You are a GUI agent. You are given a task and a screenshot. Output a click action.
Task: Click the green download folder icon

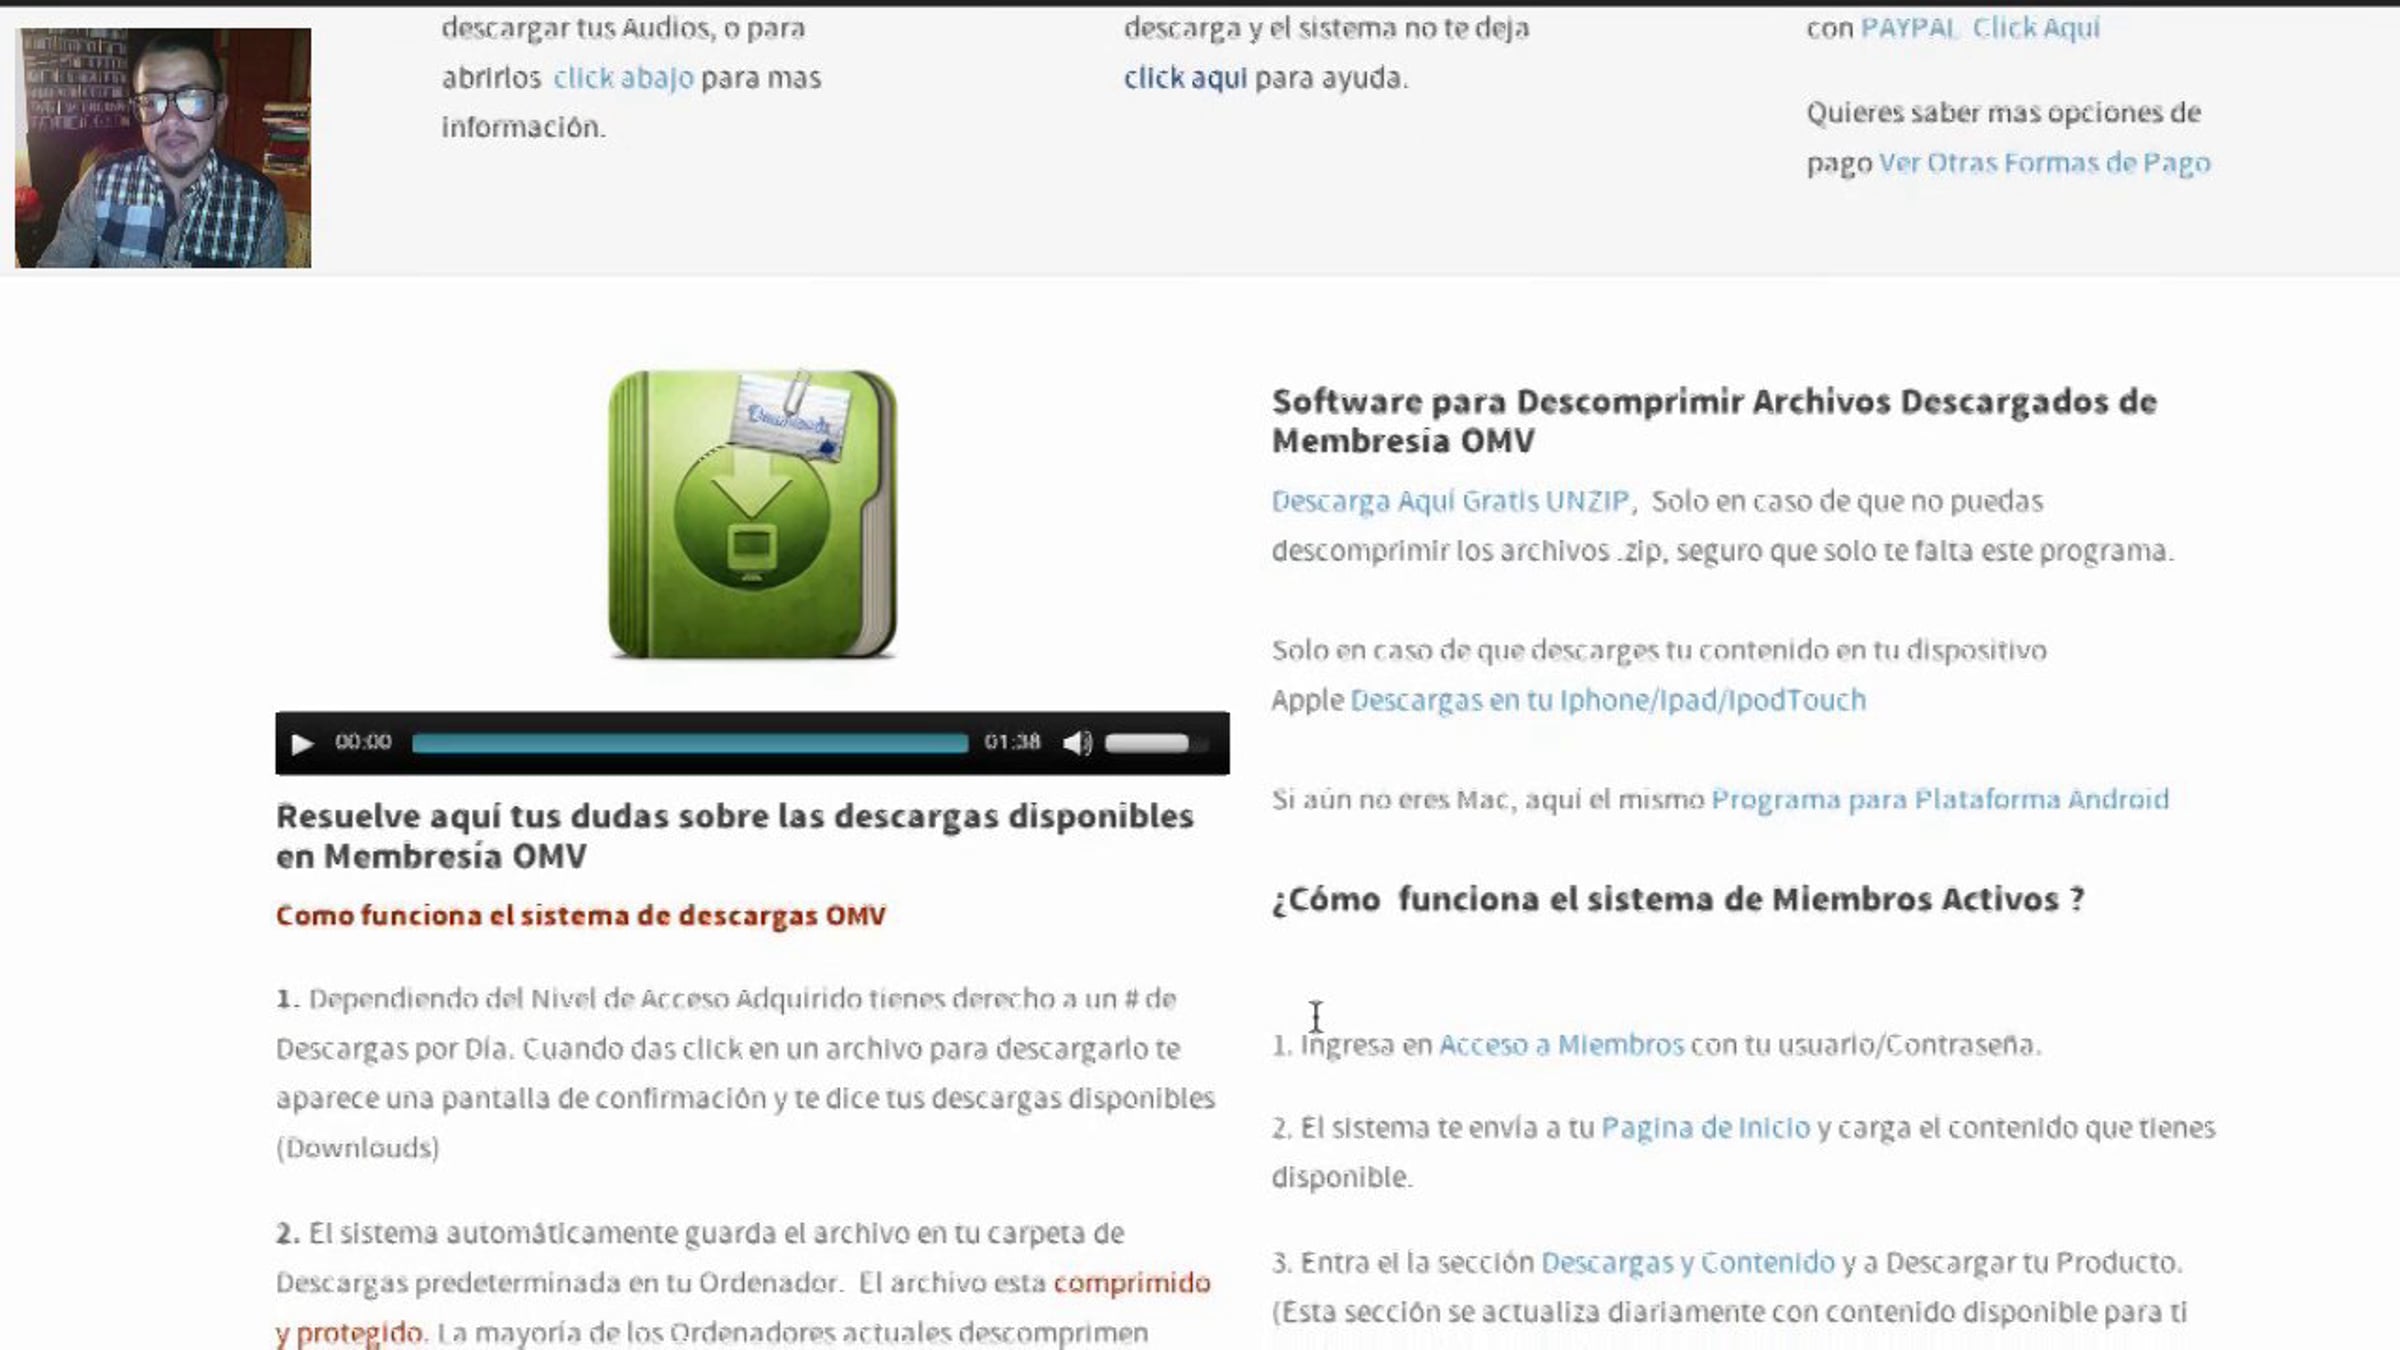pos(752,514)
